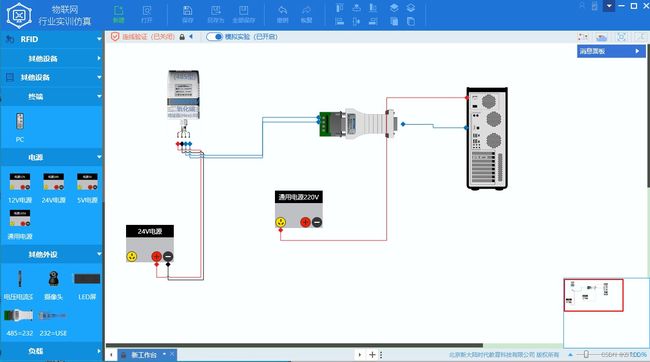Screen dimensions: 650x362
Task: Toggle 连线验证 wiring verification shield
Action: 115,37
